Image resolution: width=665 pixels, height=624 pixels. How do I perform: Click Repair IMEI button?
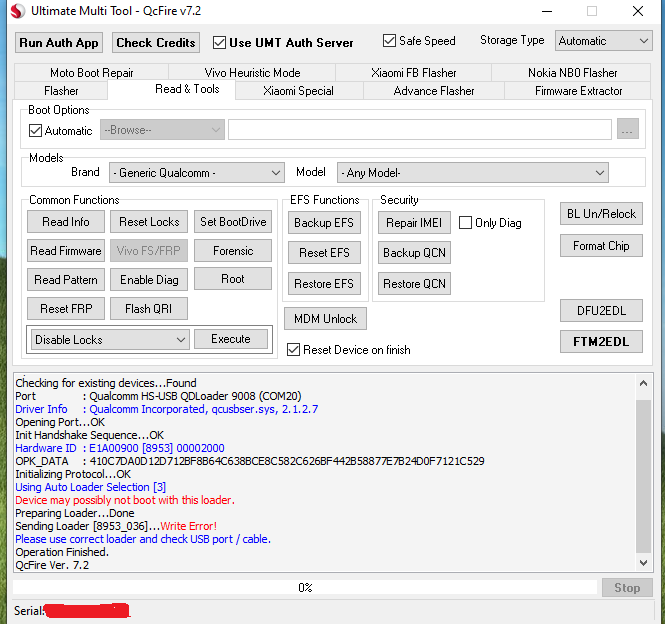click(414, 223)
